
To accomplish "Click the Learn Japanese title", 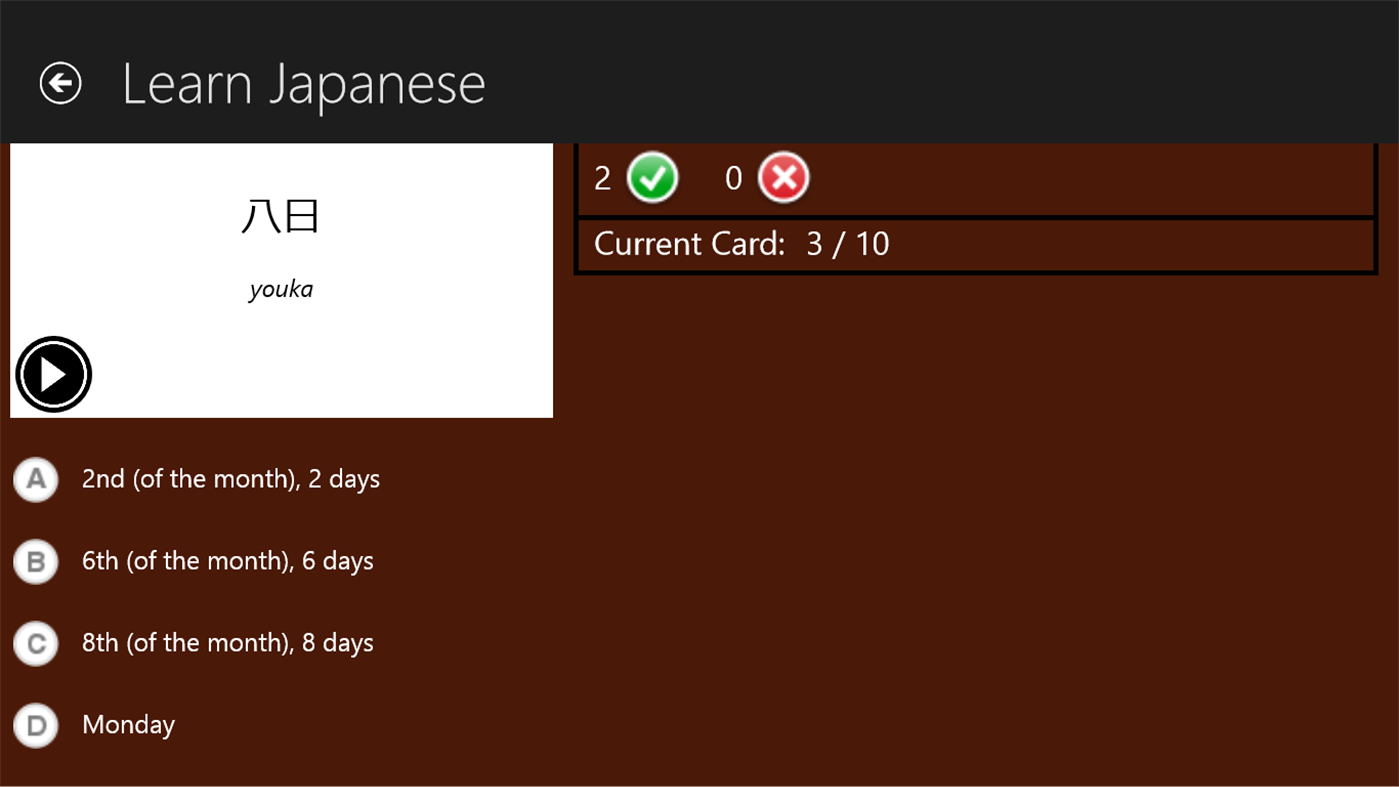I will point(303,83).
